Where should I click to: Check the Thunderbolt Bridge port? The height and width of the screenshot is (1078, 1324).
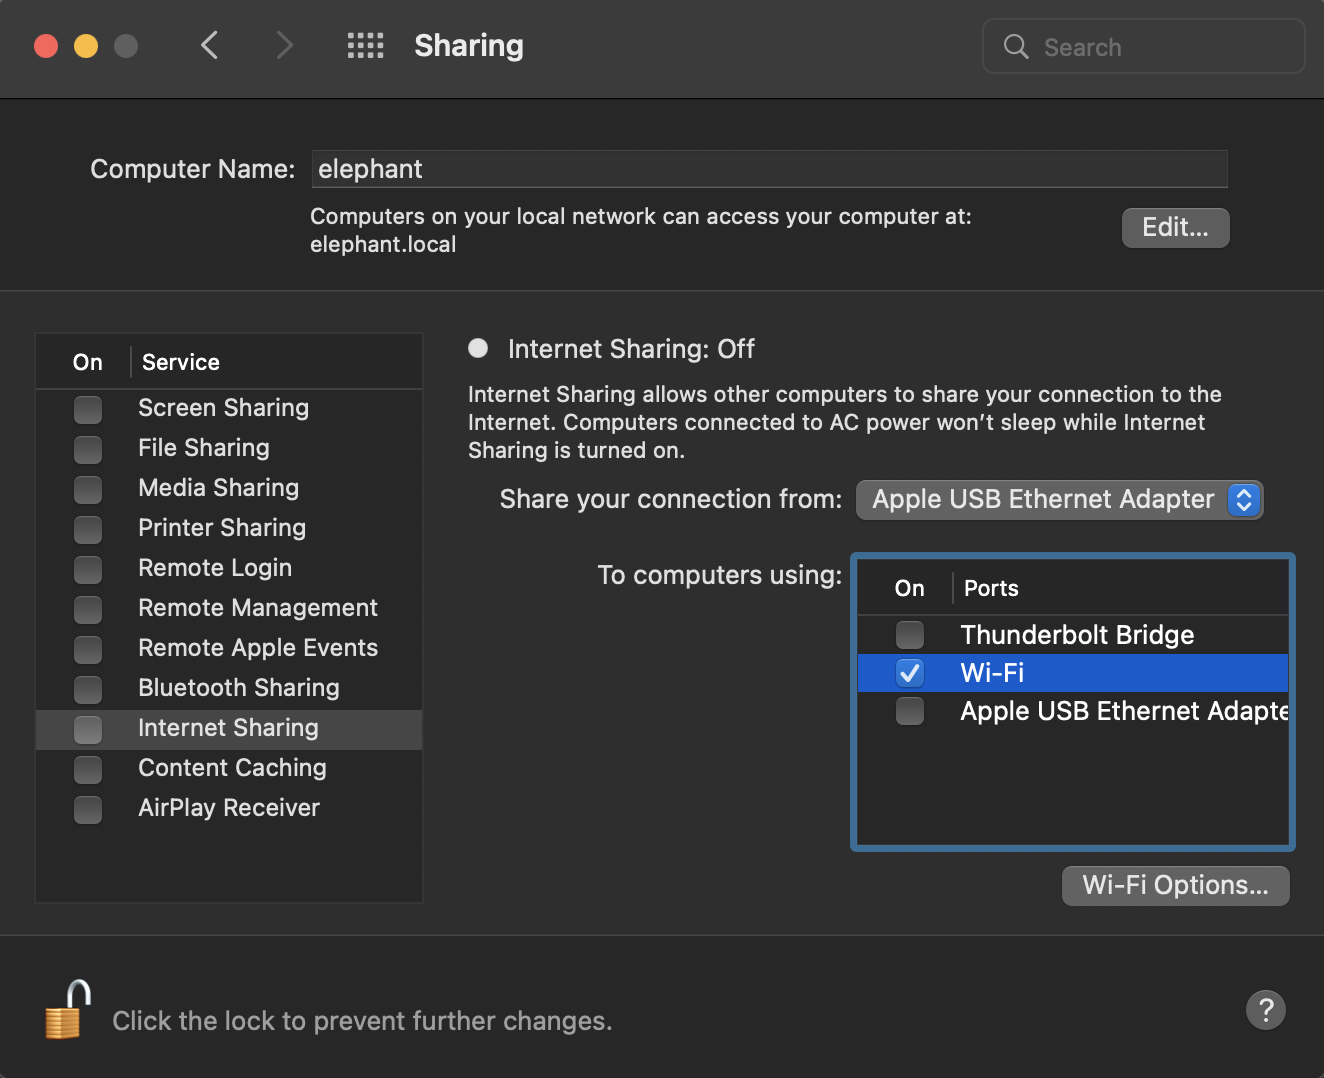pos(910,635)
